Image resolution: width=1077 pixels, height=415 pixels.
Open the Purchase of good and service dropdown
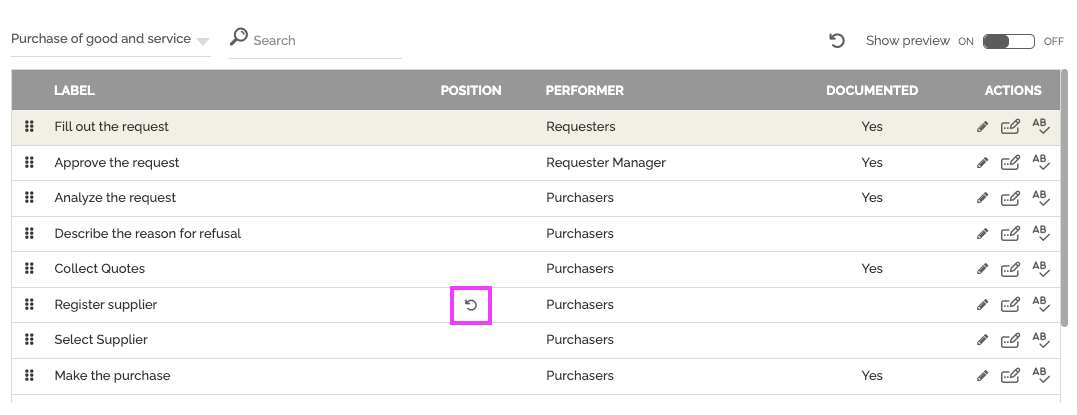click(111, 39)
